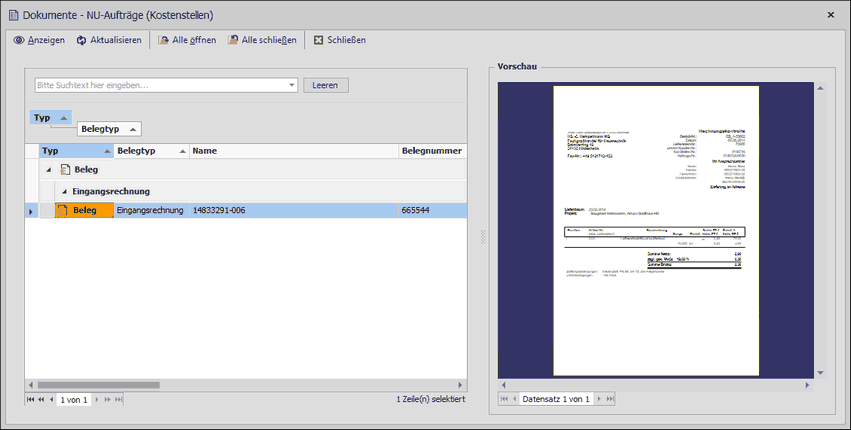851x430 pixels.
Task: Click the orange Beleg icon in selected row
Action: [62, 211]
